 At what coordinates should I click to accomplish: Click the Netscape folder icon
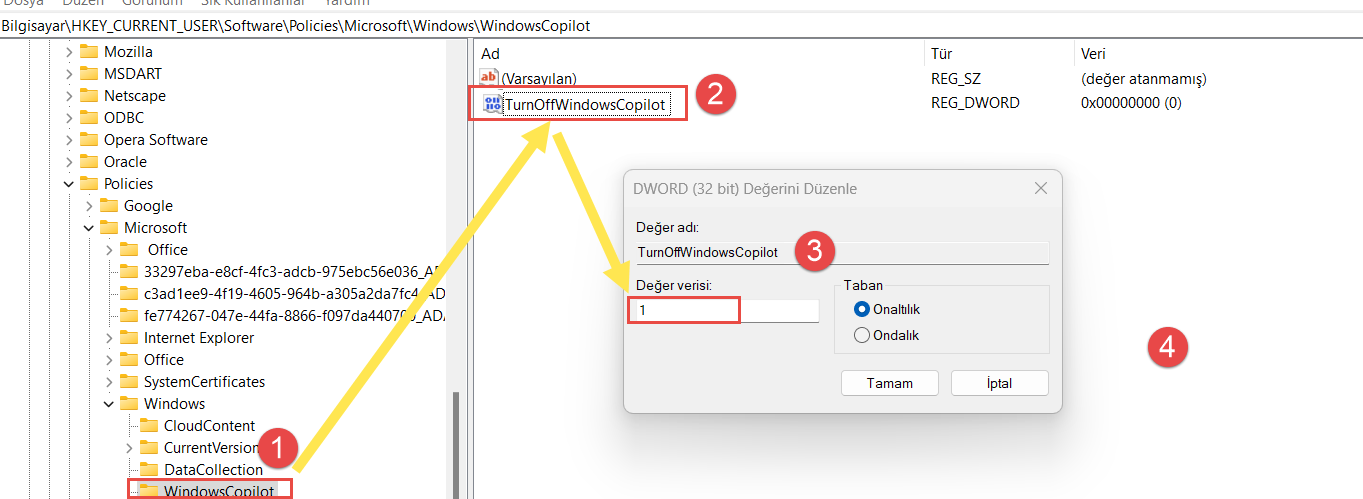point(89,96)
